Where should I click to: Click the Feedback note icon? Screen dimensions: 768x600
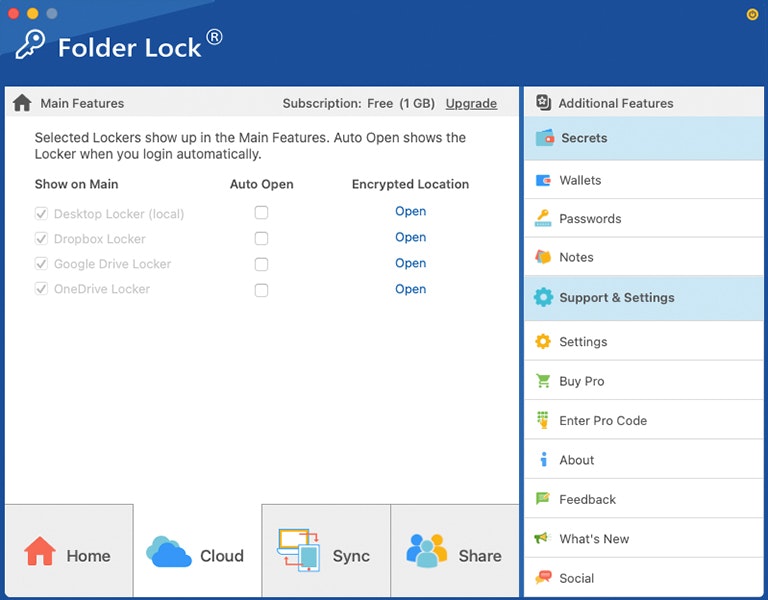point(543,499)
